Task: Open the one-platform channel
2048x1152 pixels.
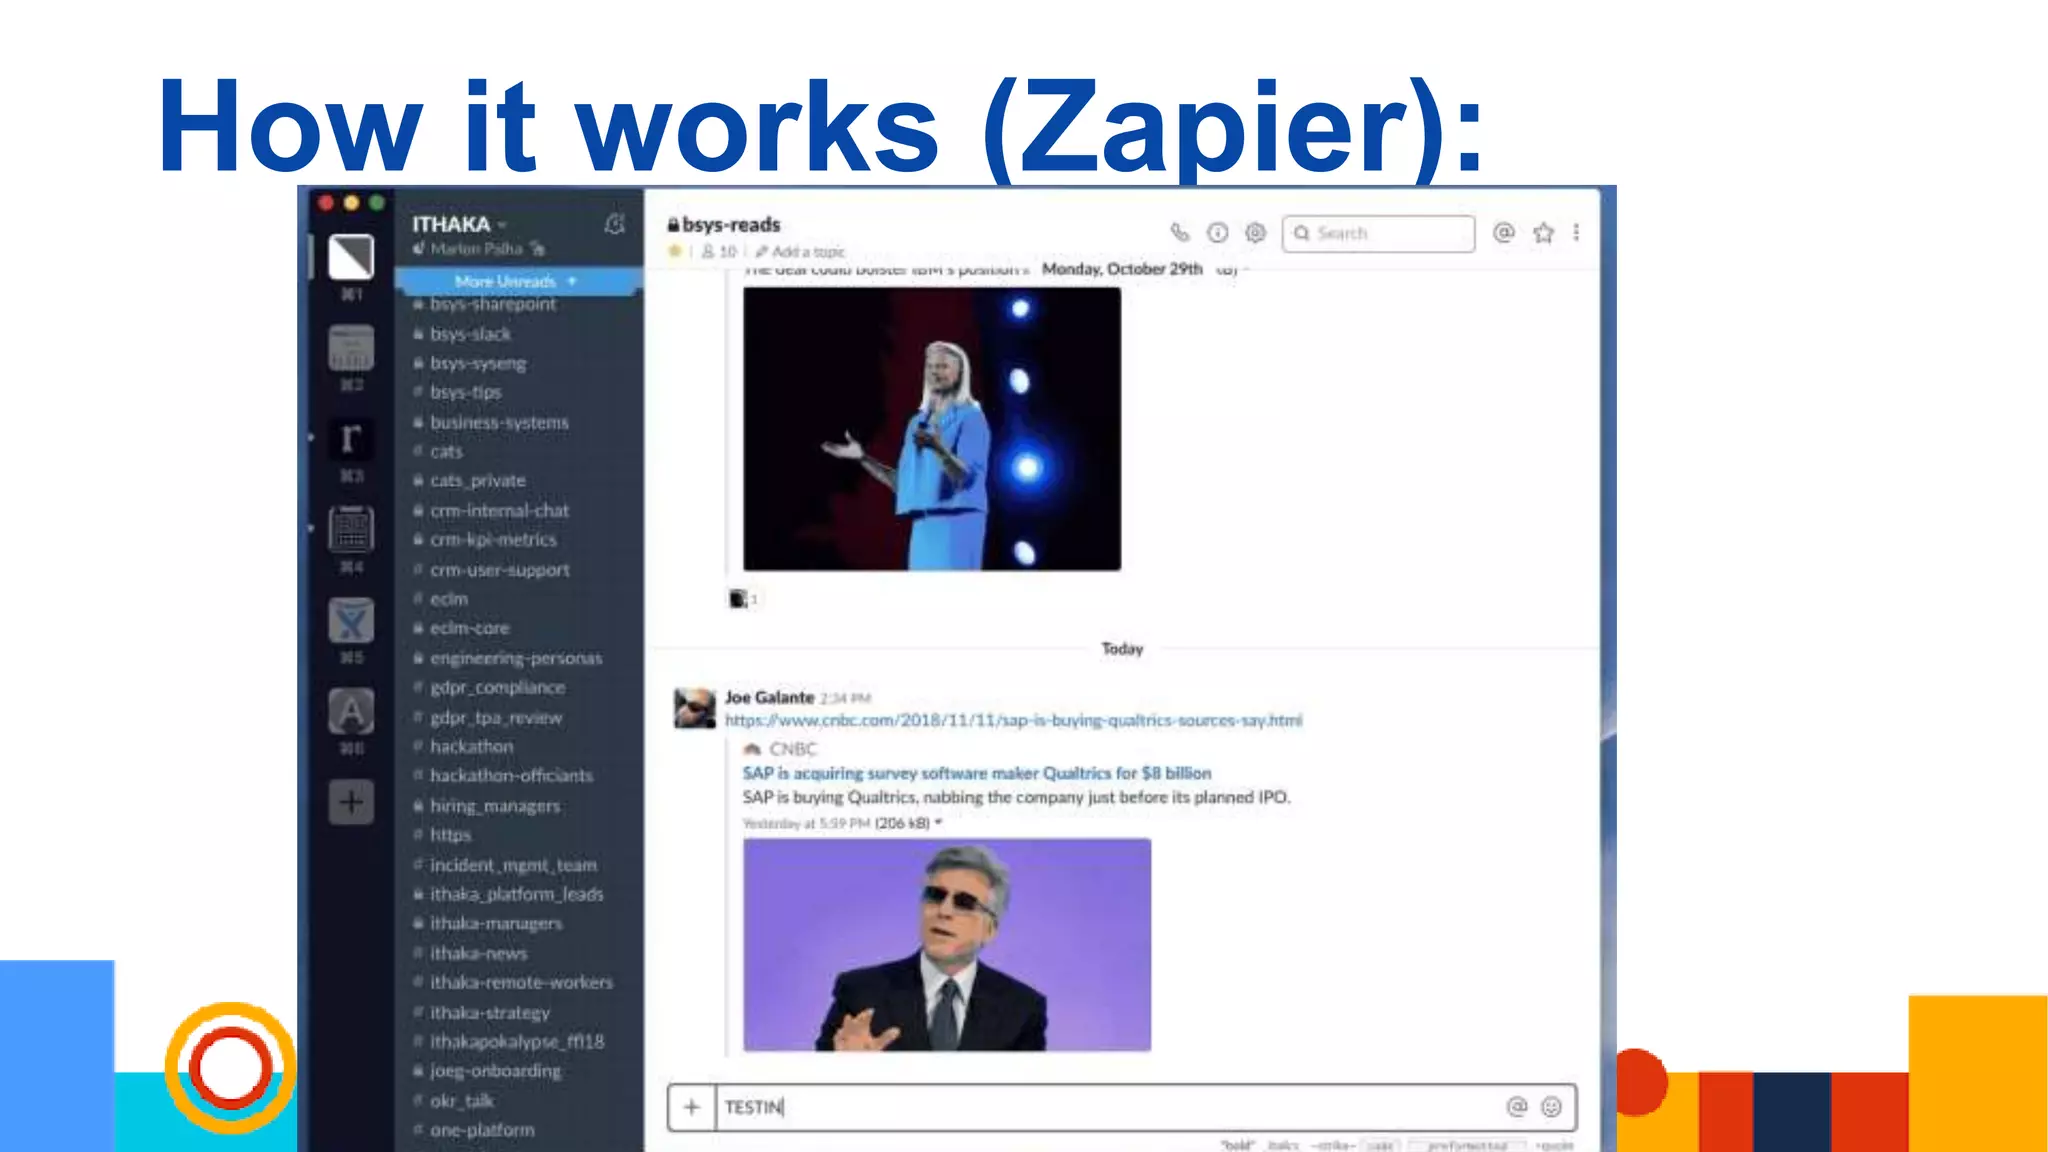Action: 482,1129
